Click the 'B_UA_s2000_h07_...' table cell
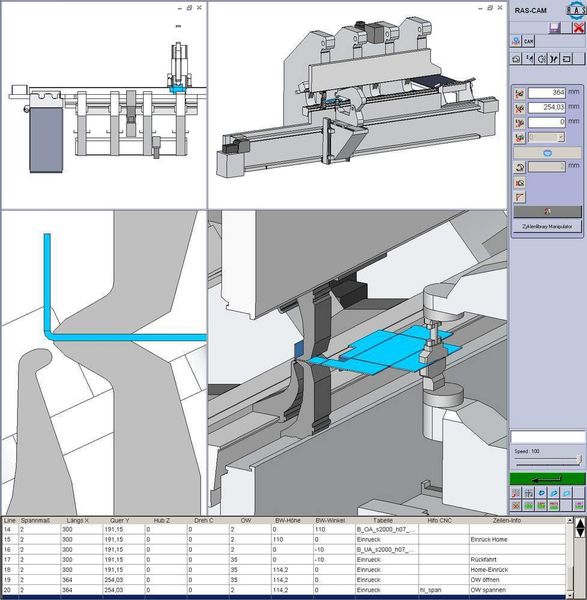Viewport: 587px width, 600px height. tap(385, 549)
